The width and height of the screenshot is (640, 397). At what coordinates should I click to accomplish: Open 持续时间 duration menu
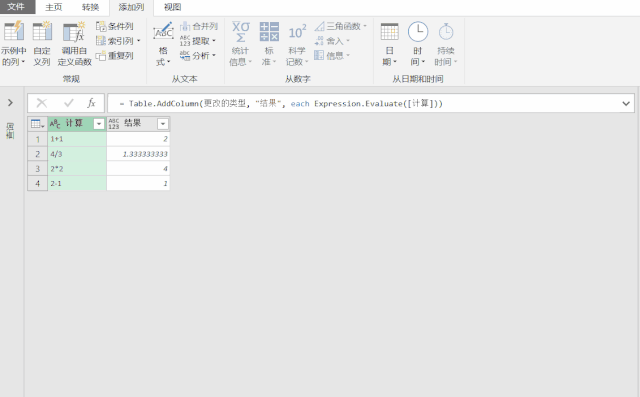coord(446,44)
